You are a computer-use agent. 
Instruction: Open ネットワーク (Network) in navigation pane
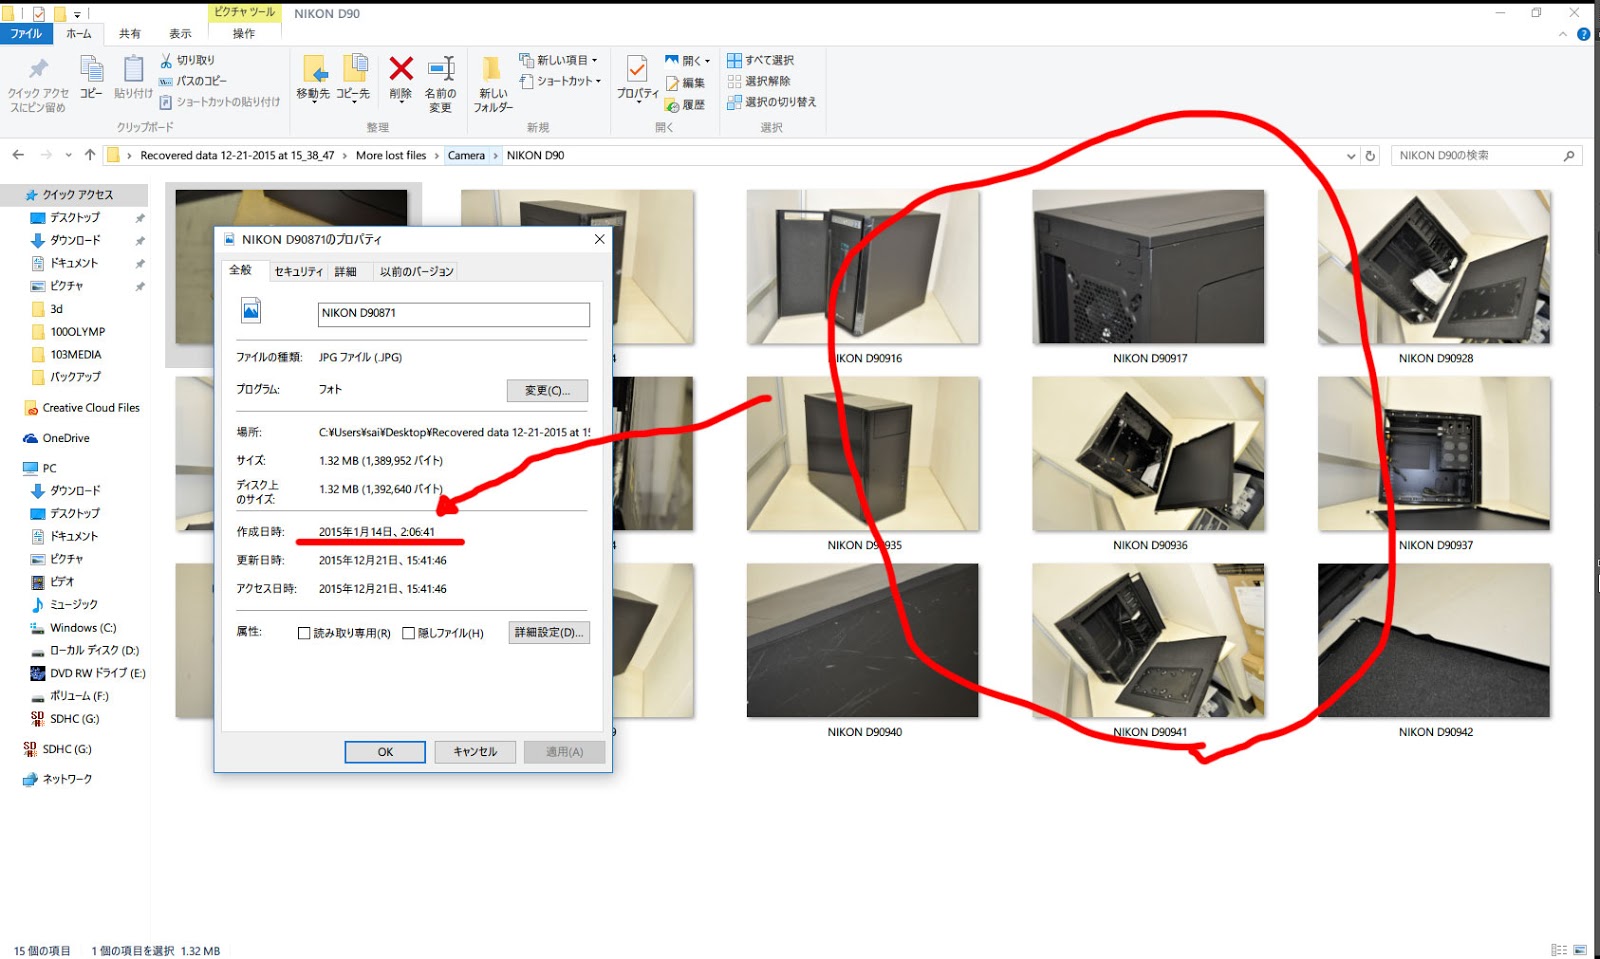pyautogui.click(x=58, y=779)
